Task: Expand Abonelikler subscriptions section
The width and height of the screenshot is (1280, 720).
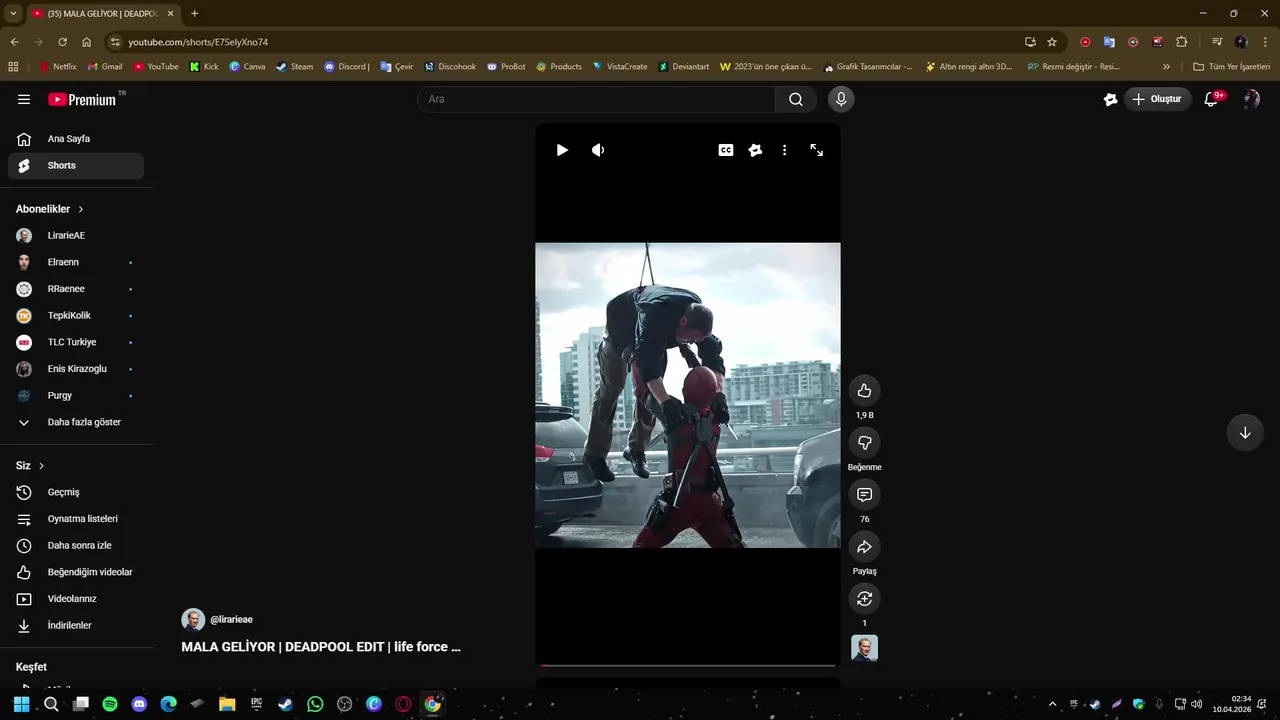Action: (50, 209)
